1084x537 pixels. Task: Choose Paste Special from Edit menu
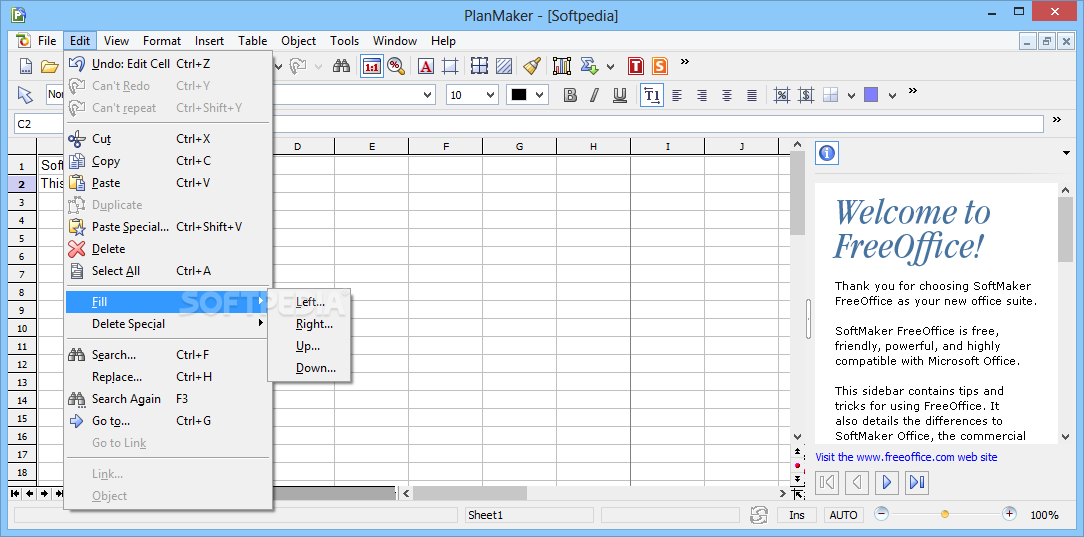(169, 227)
